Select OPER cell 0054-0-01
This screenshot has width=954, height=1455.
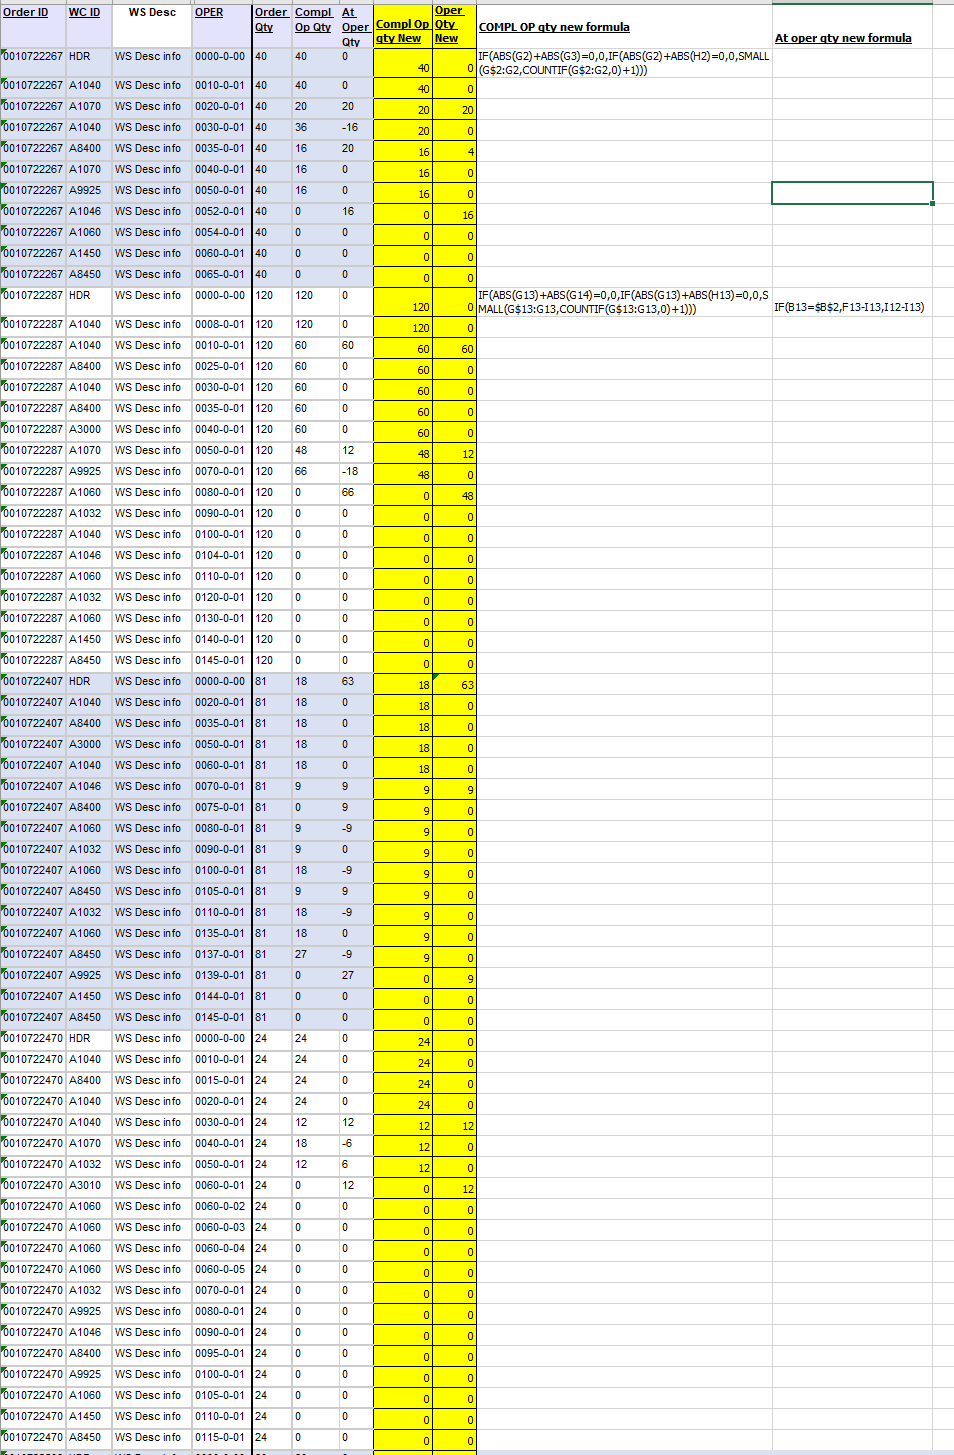pyautogui.click(x=221, y=232)
